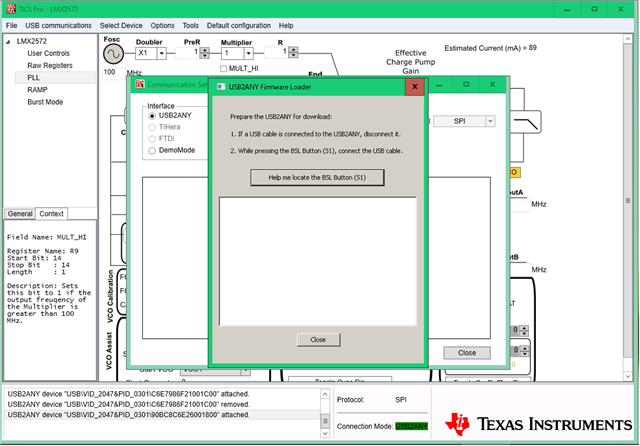The height and width of the screenshot is (446, 640).
Task: Decrease the PreR stepper value
Action: [x=205, y=56]
